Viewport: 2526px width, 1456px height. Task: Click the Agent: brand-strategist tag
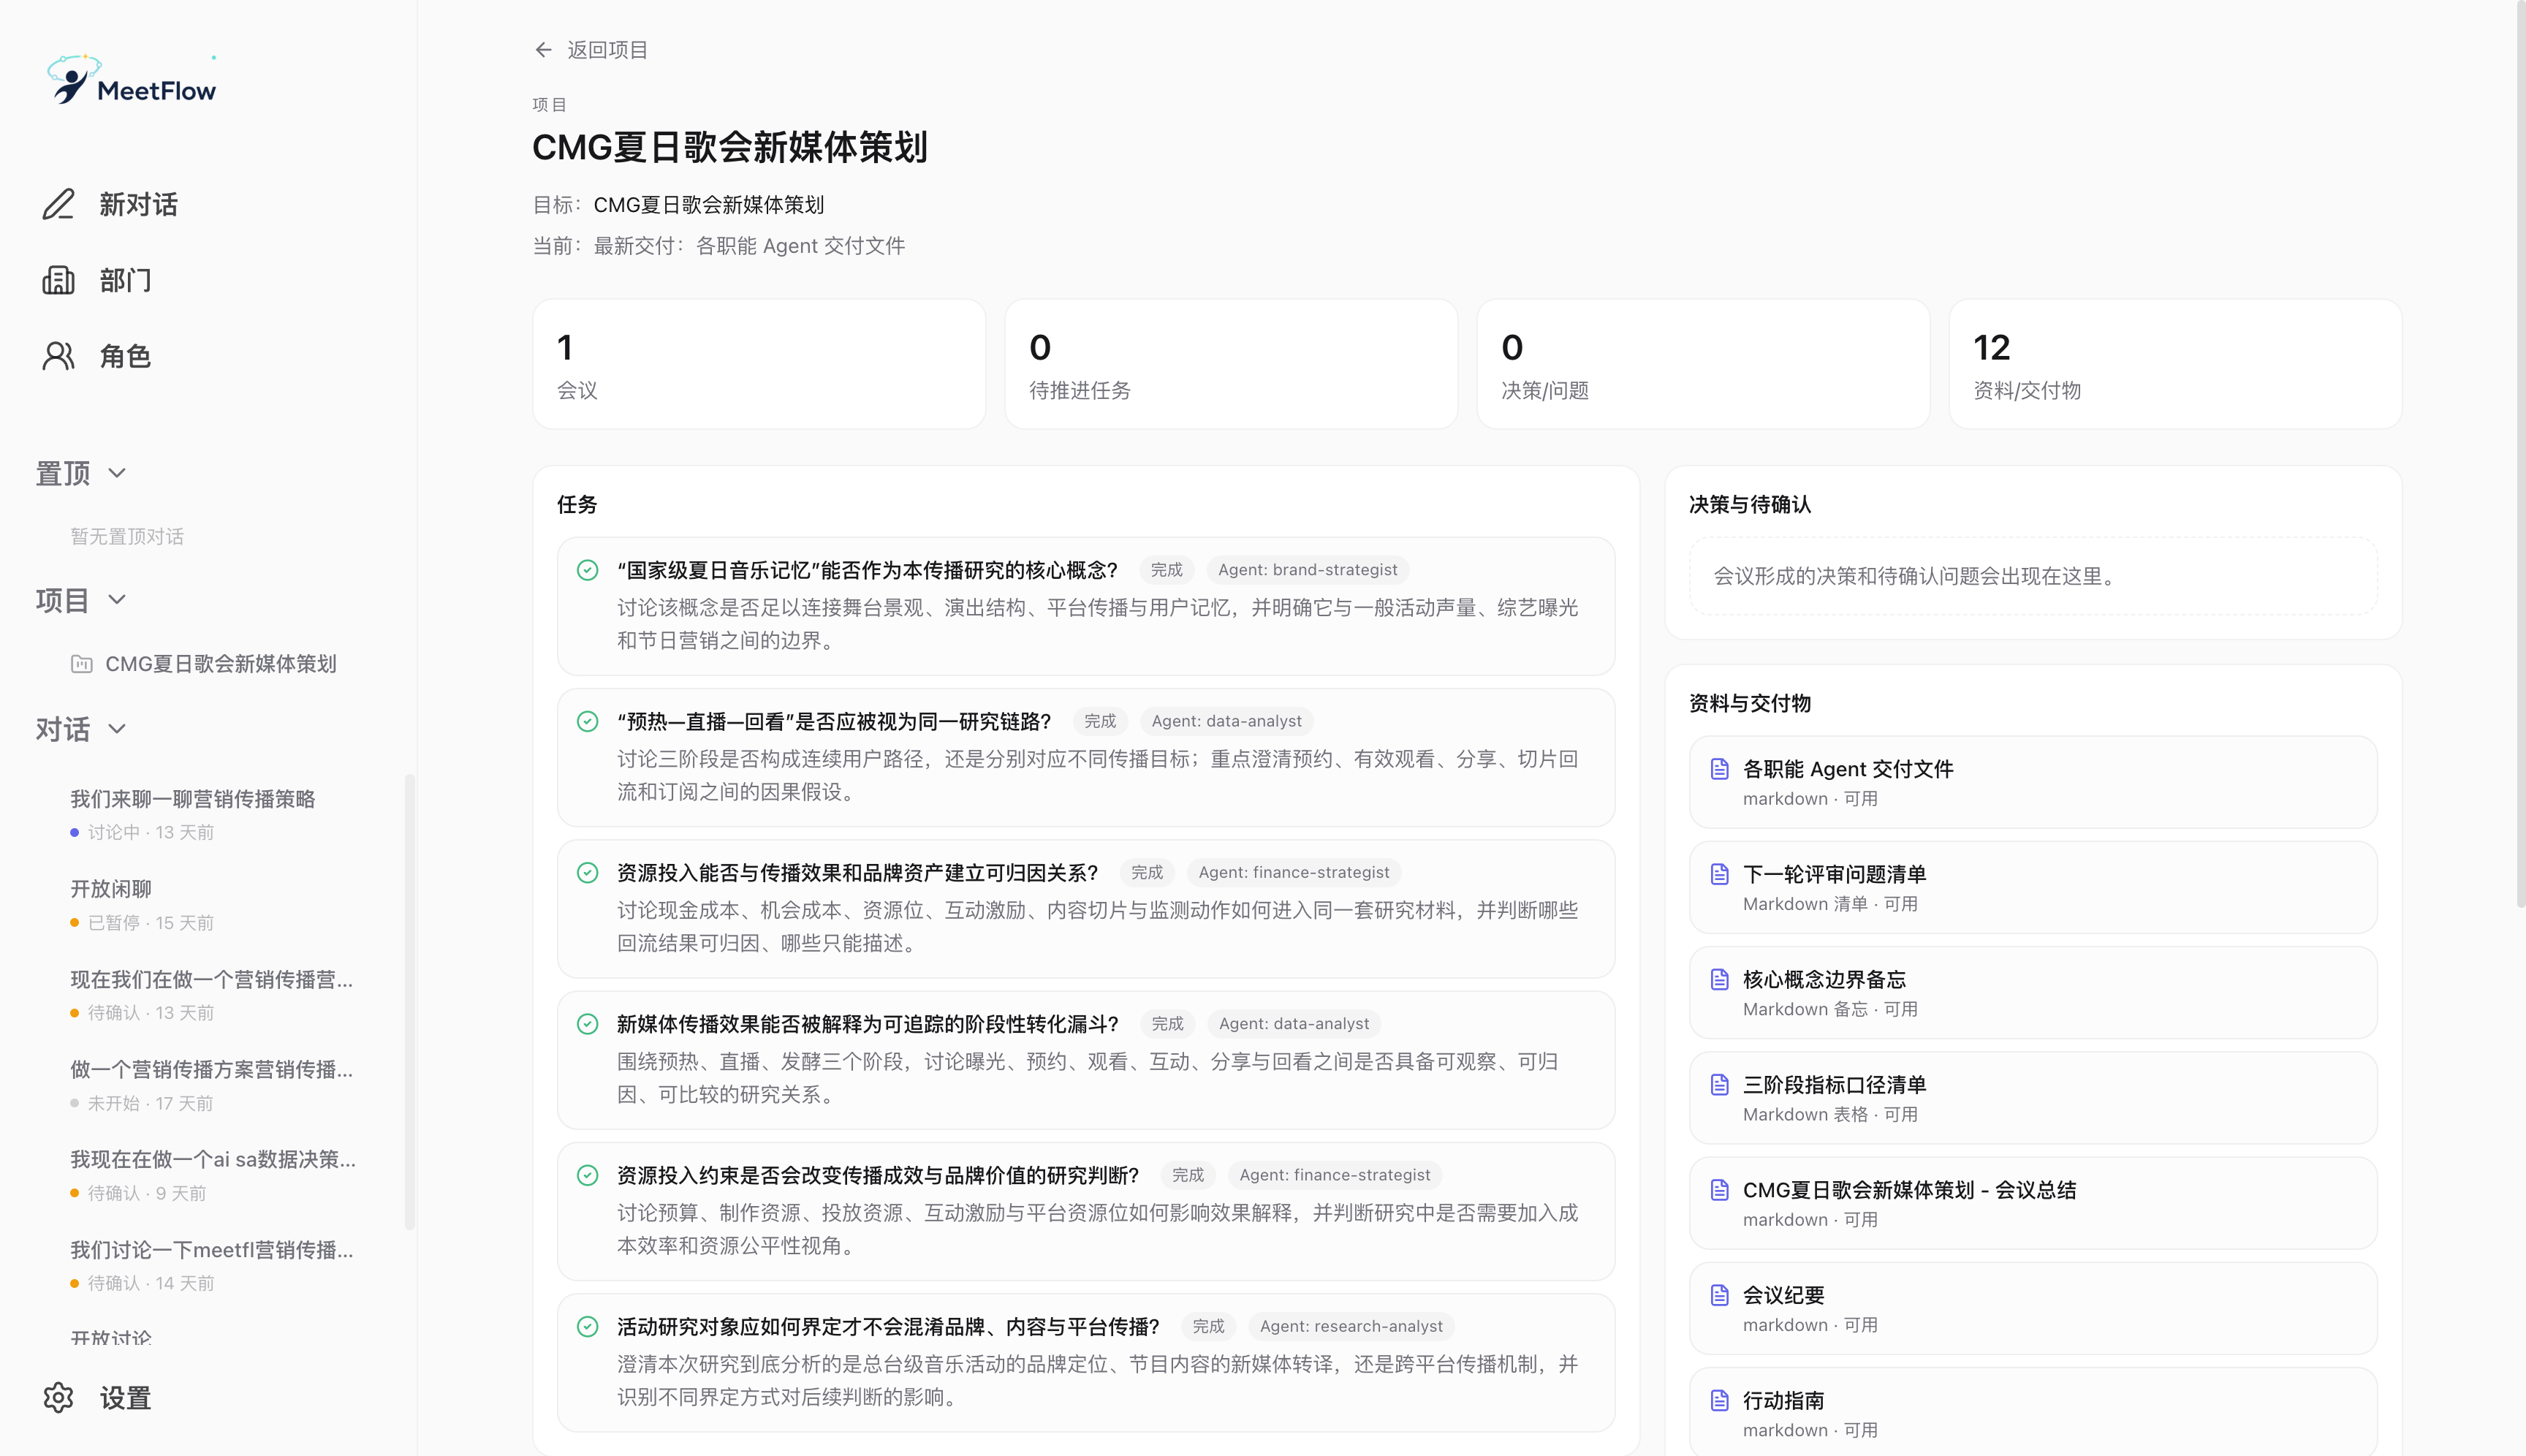(x=1308, y=570)
